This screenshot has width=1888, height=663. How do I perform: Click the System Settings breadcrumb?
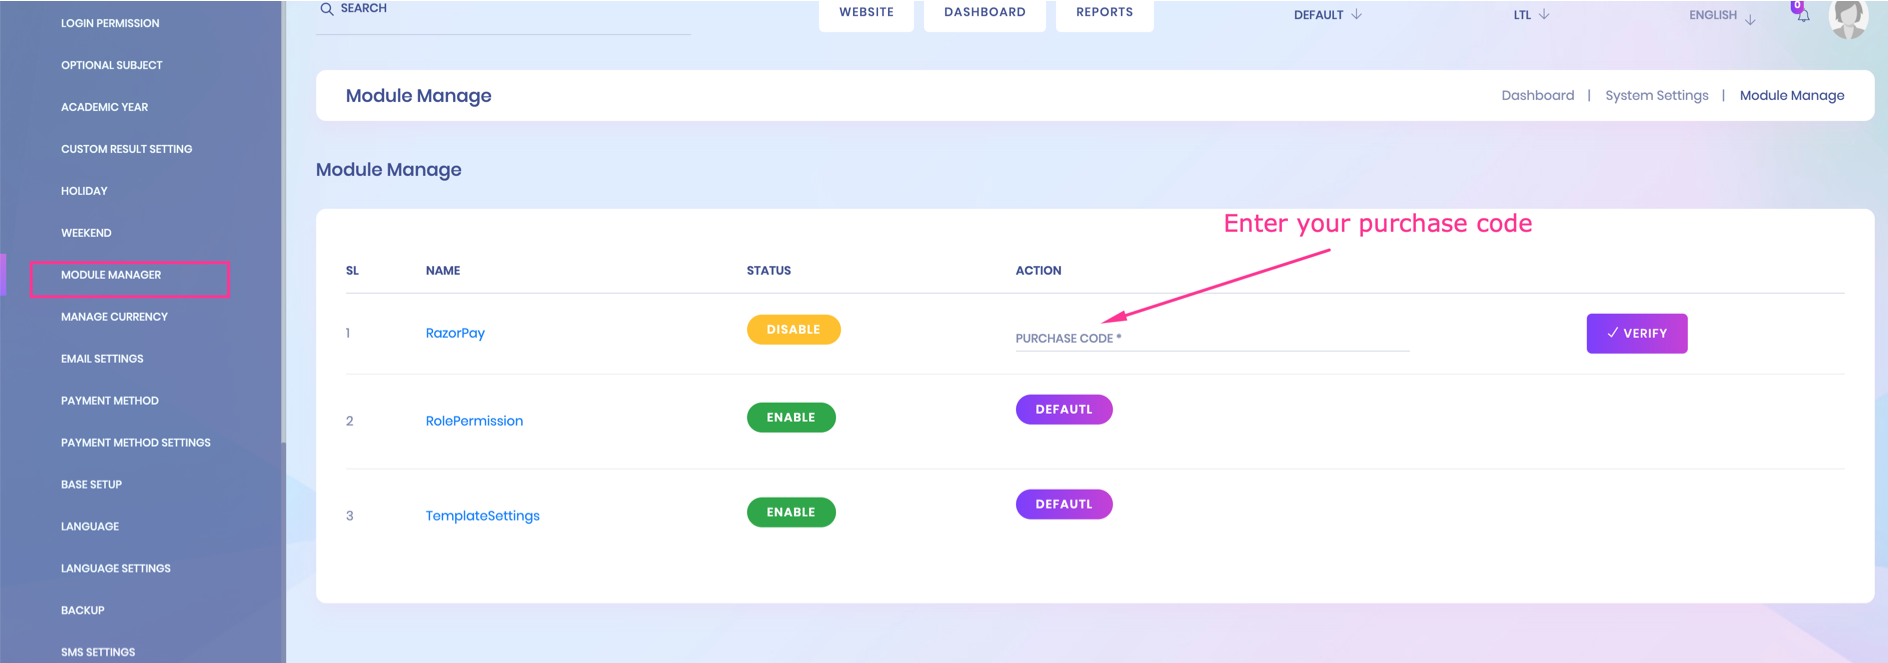click(x=1656, y=96)
